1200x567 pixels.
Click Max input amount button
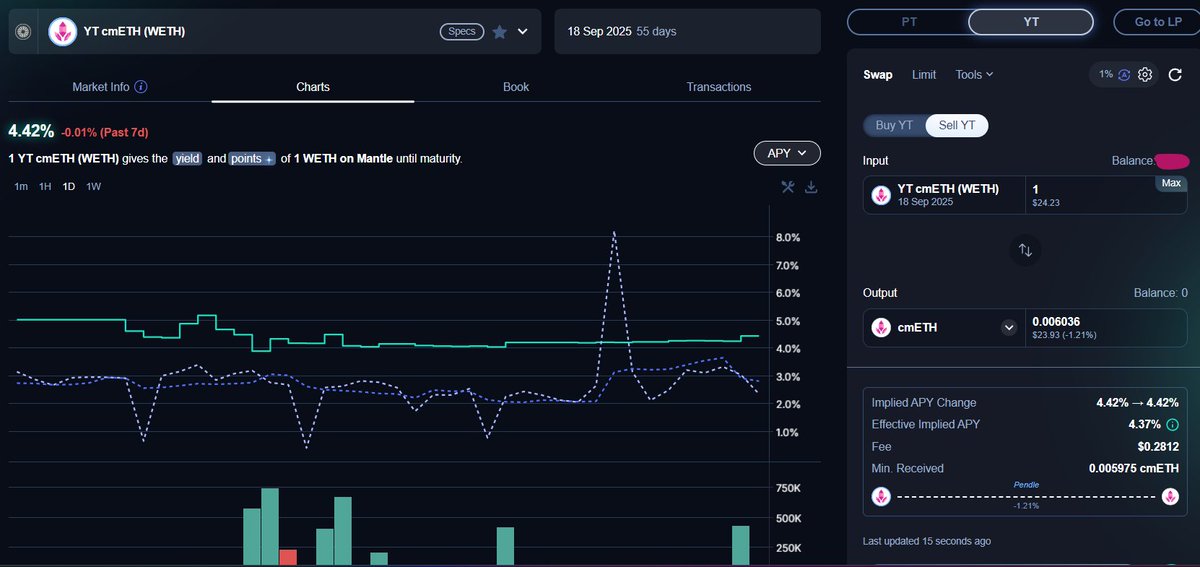(1172, 183)
